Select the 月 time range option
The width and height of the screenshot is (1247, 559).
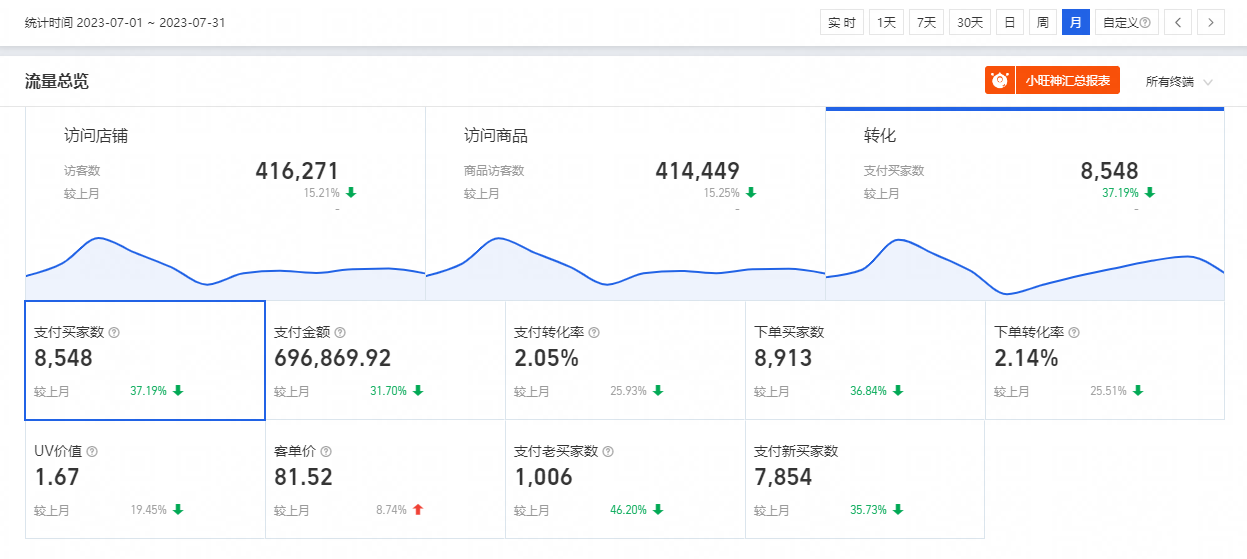[x=1076, y=22]
